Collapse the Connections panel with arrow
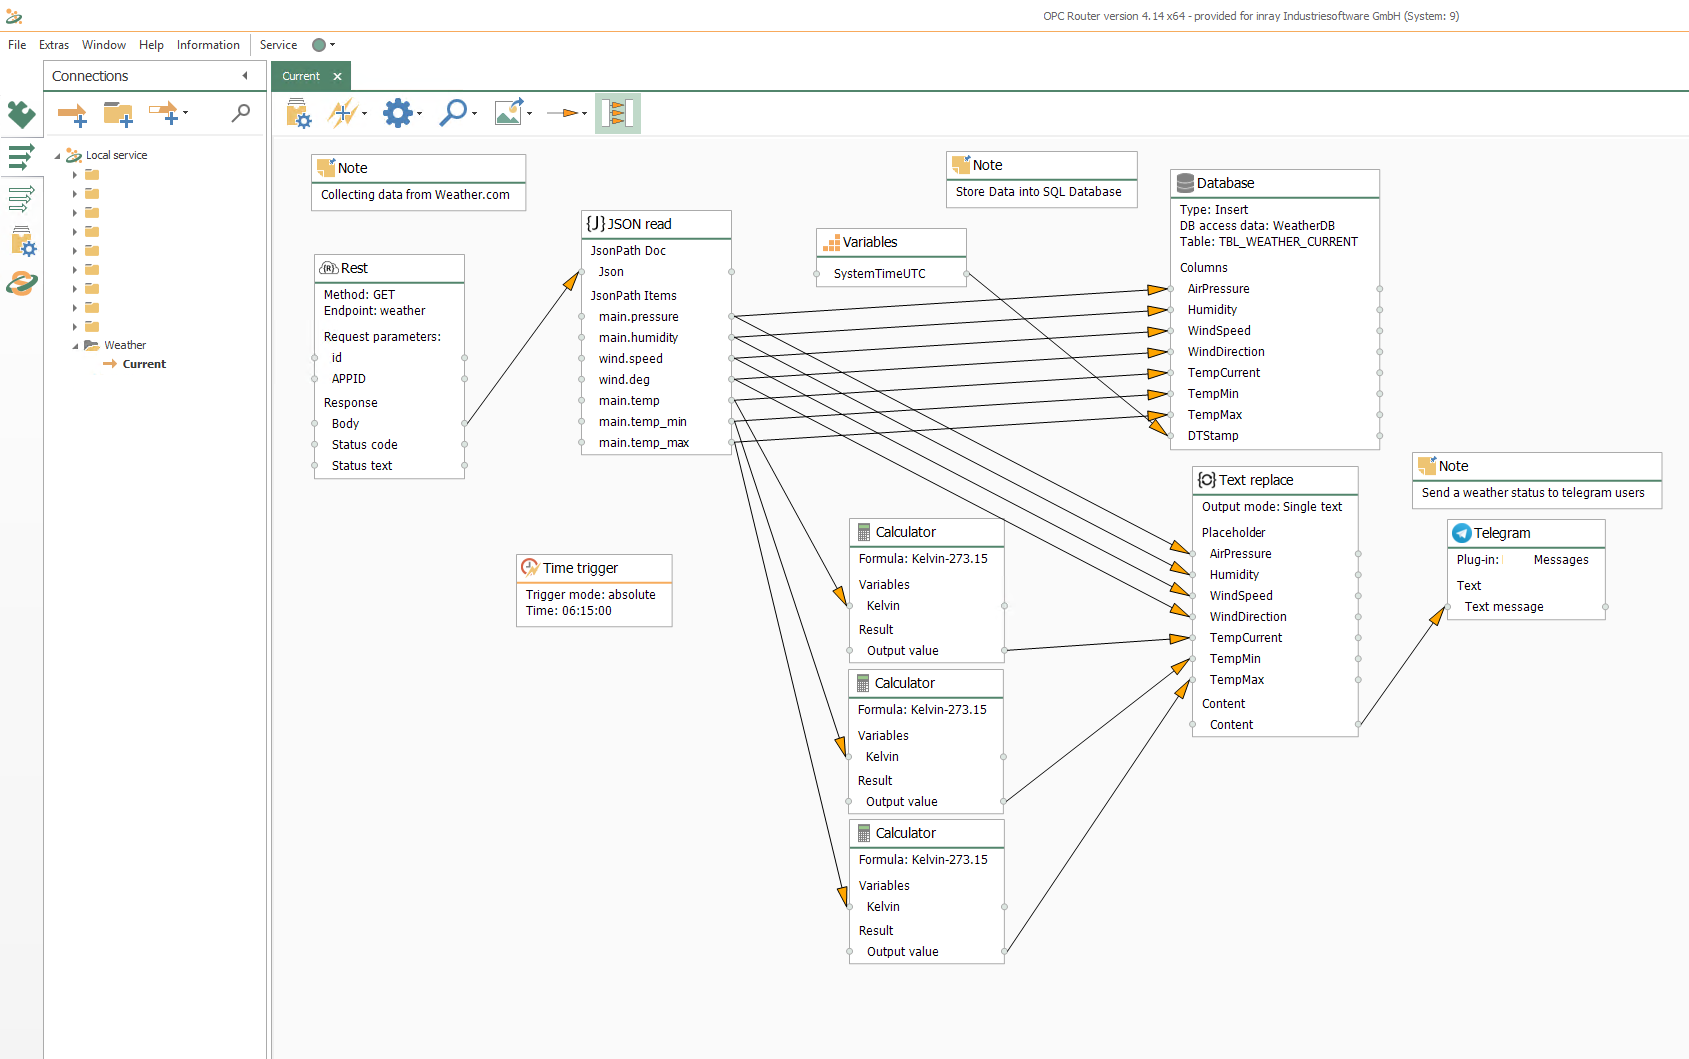 245,76
